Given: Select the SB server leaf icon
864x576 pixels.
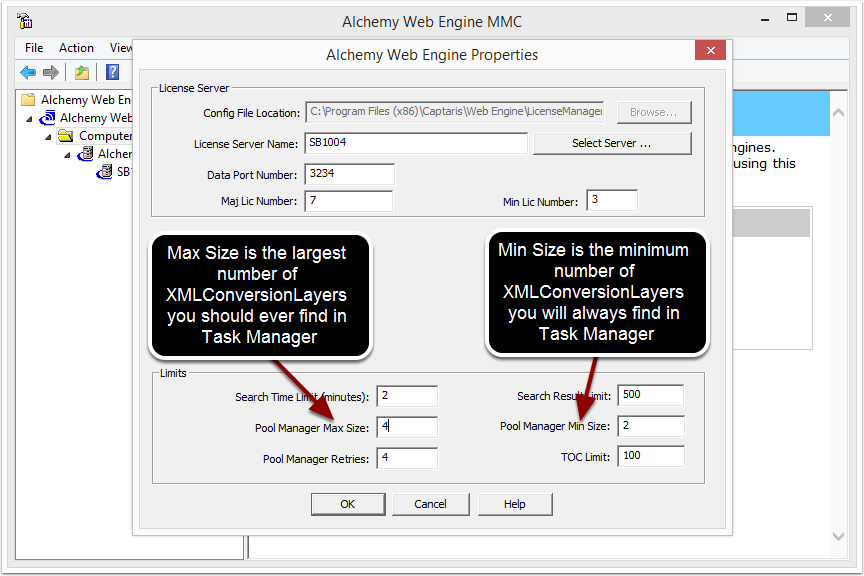Looking at the screenshot, I should [104, 172].
